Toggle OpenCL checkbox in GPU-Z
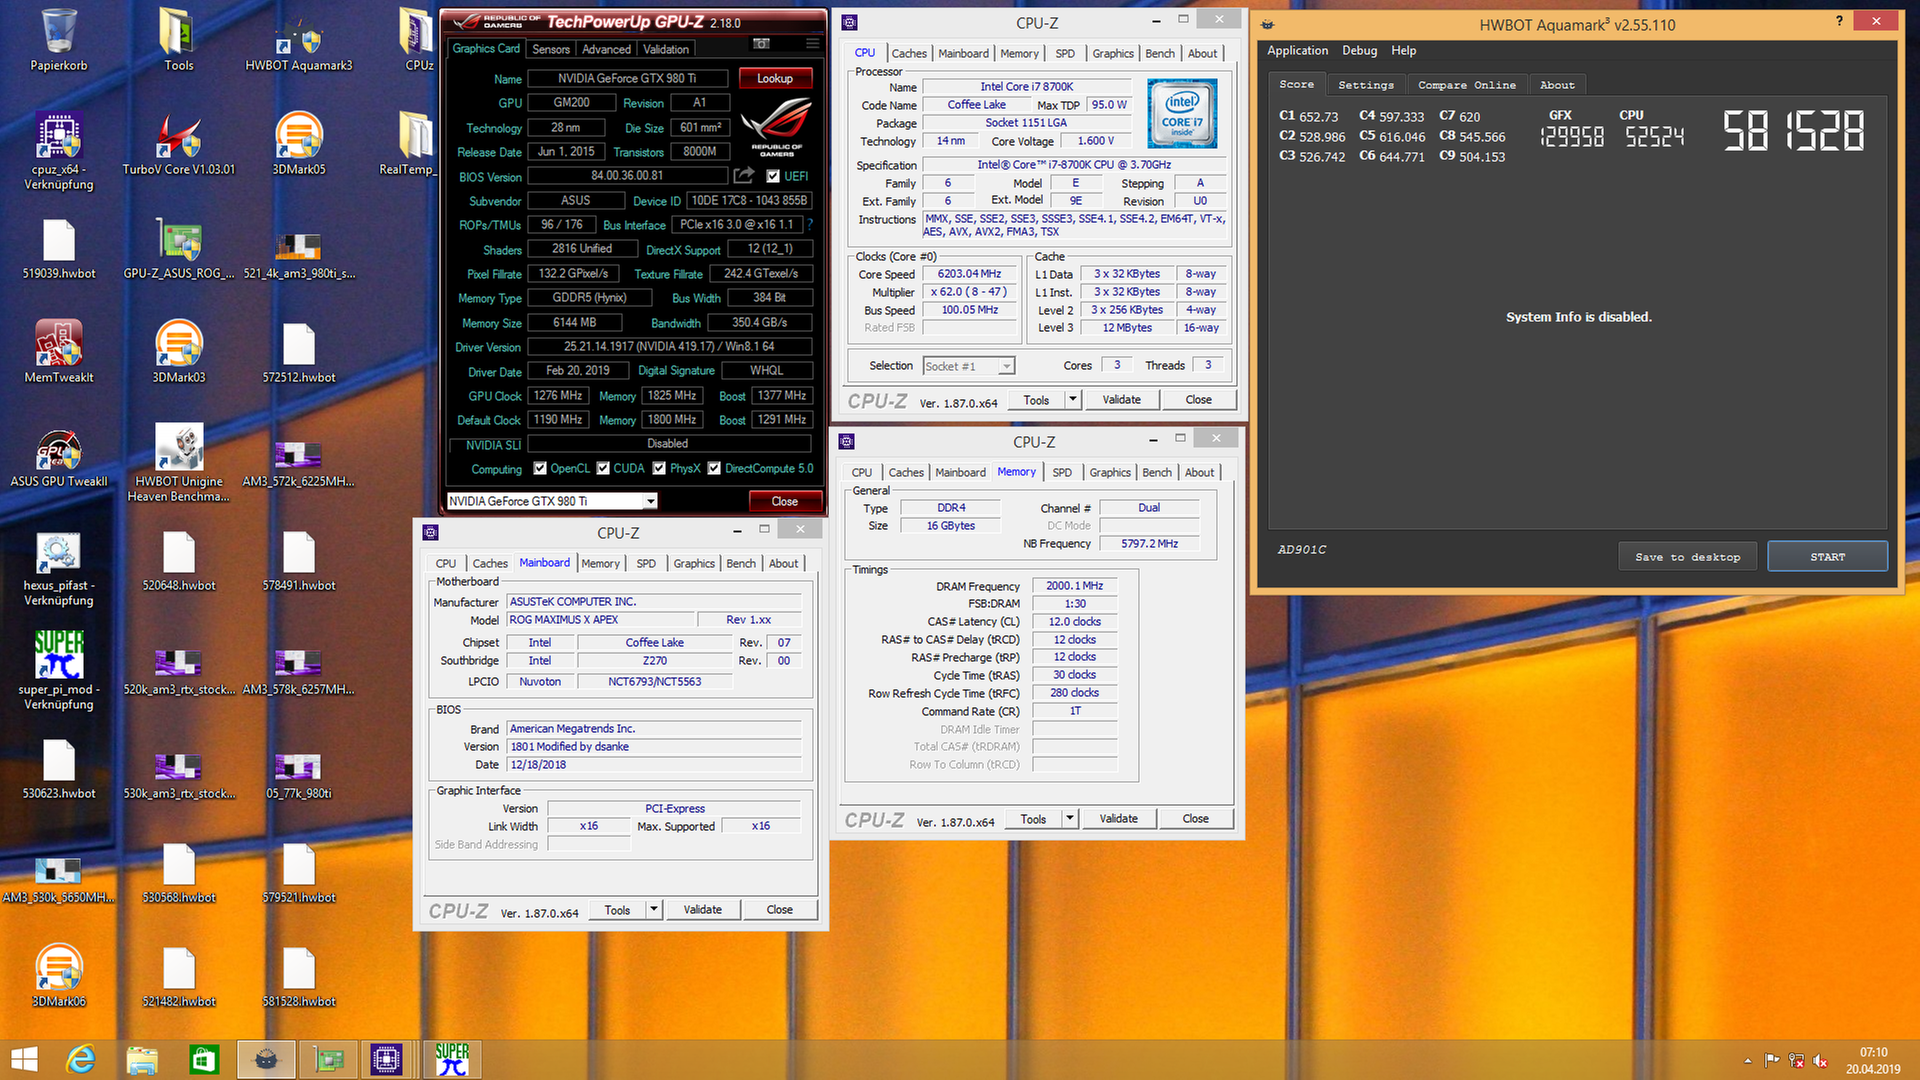Viewport: 1920px width, 1080px height. pyautogui.click(x=540, y=468)
